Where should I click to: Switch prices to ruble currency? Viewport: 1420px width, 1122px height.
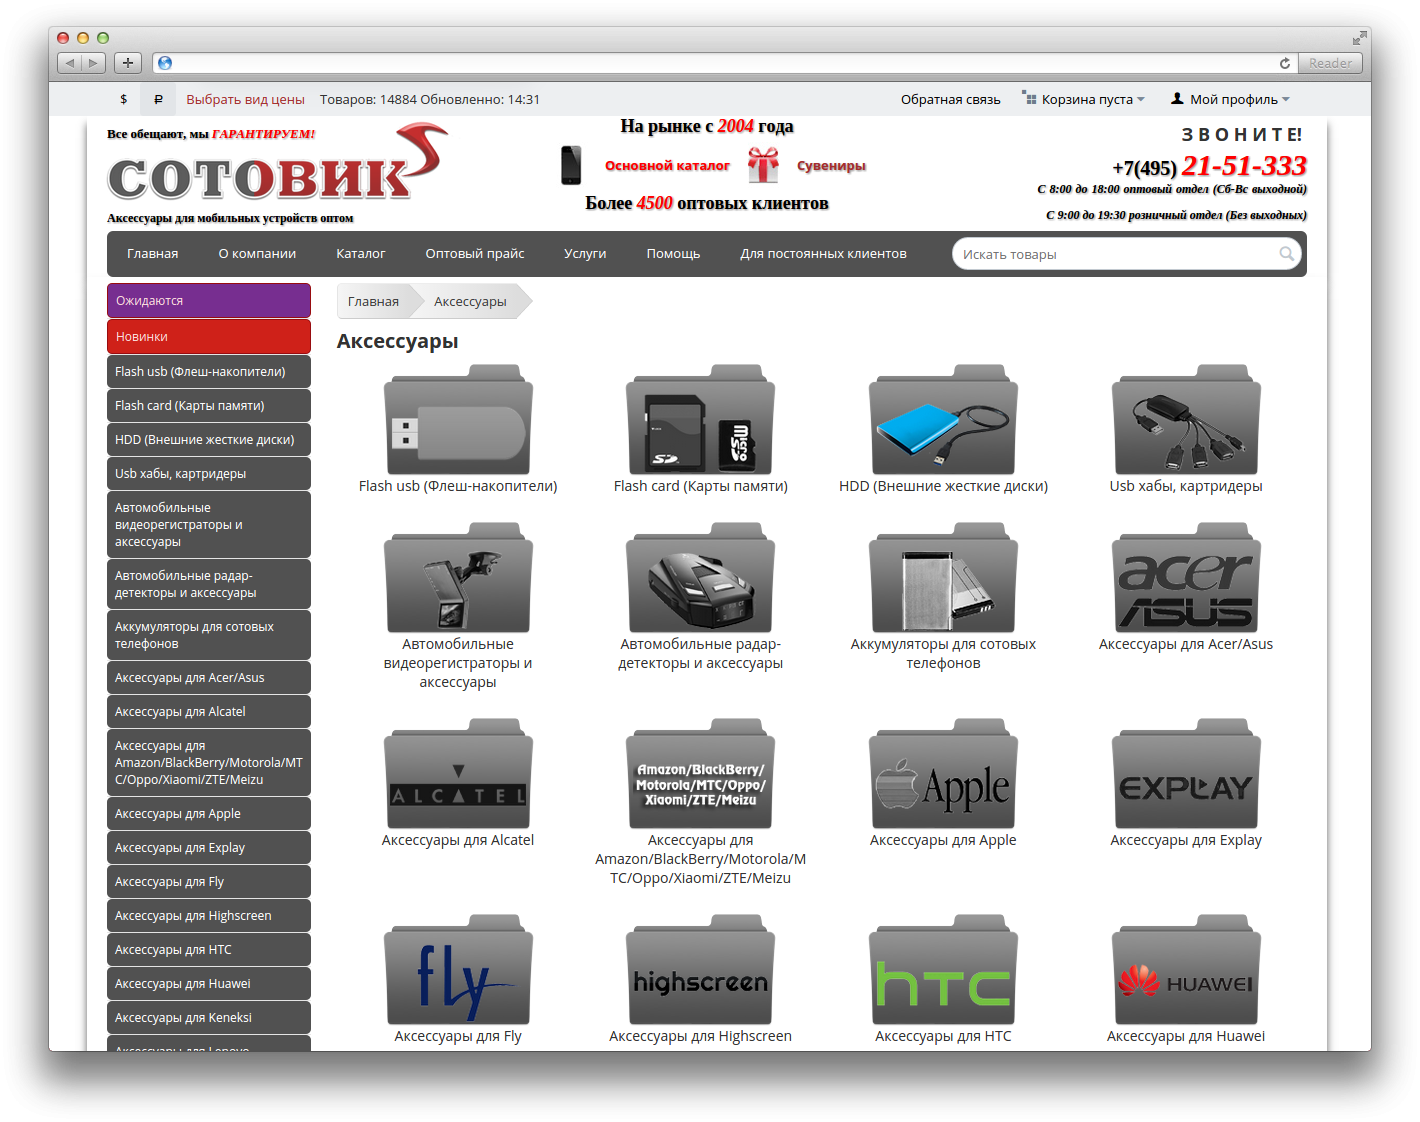click(x=158, y=99)
